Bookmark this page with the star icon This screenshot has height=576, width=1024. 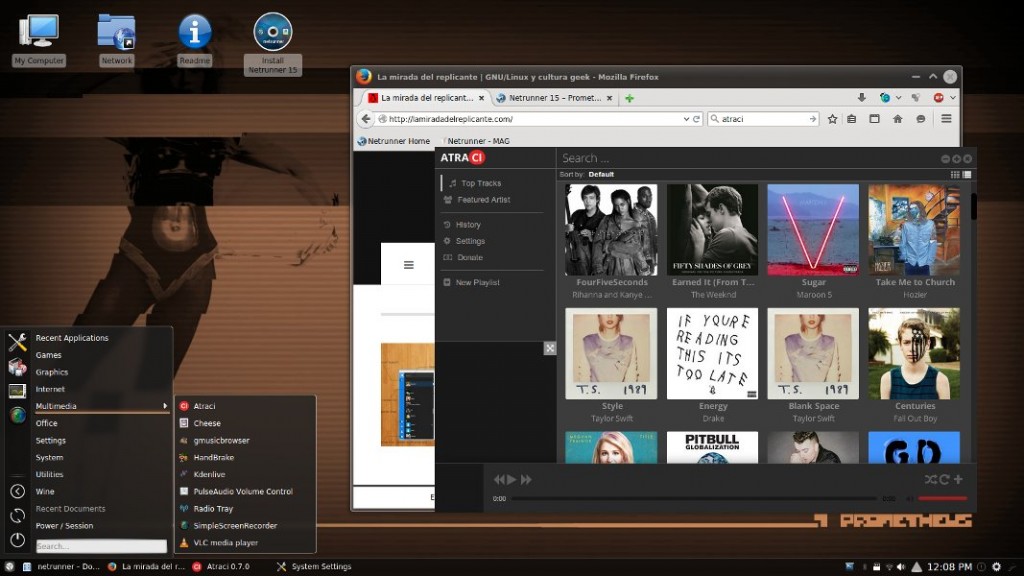(833, 119)
